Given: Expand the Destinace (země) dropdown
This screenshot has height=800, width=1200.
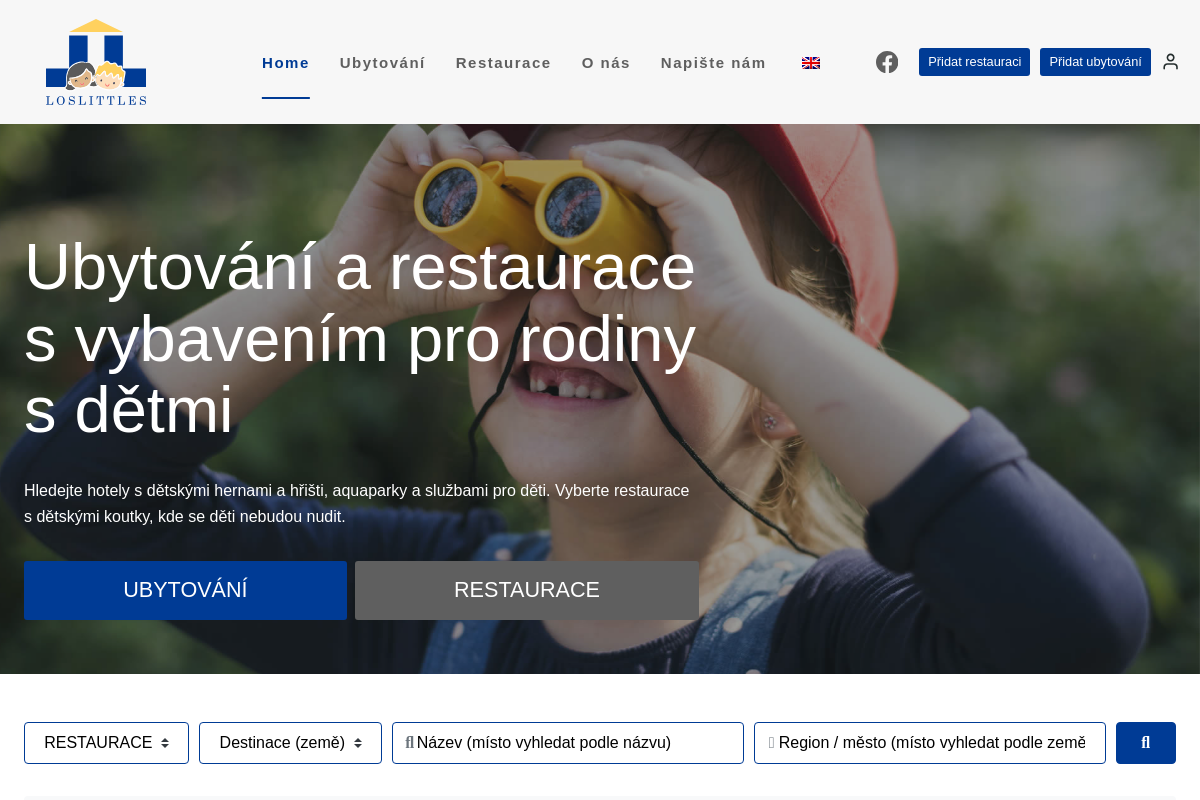Looking at the screenshot, I should click(x=290, y=743).
